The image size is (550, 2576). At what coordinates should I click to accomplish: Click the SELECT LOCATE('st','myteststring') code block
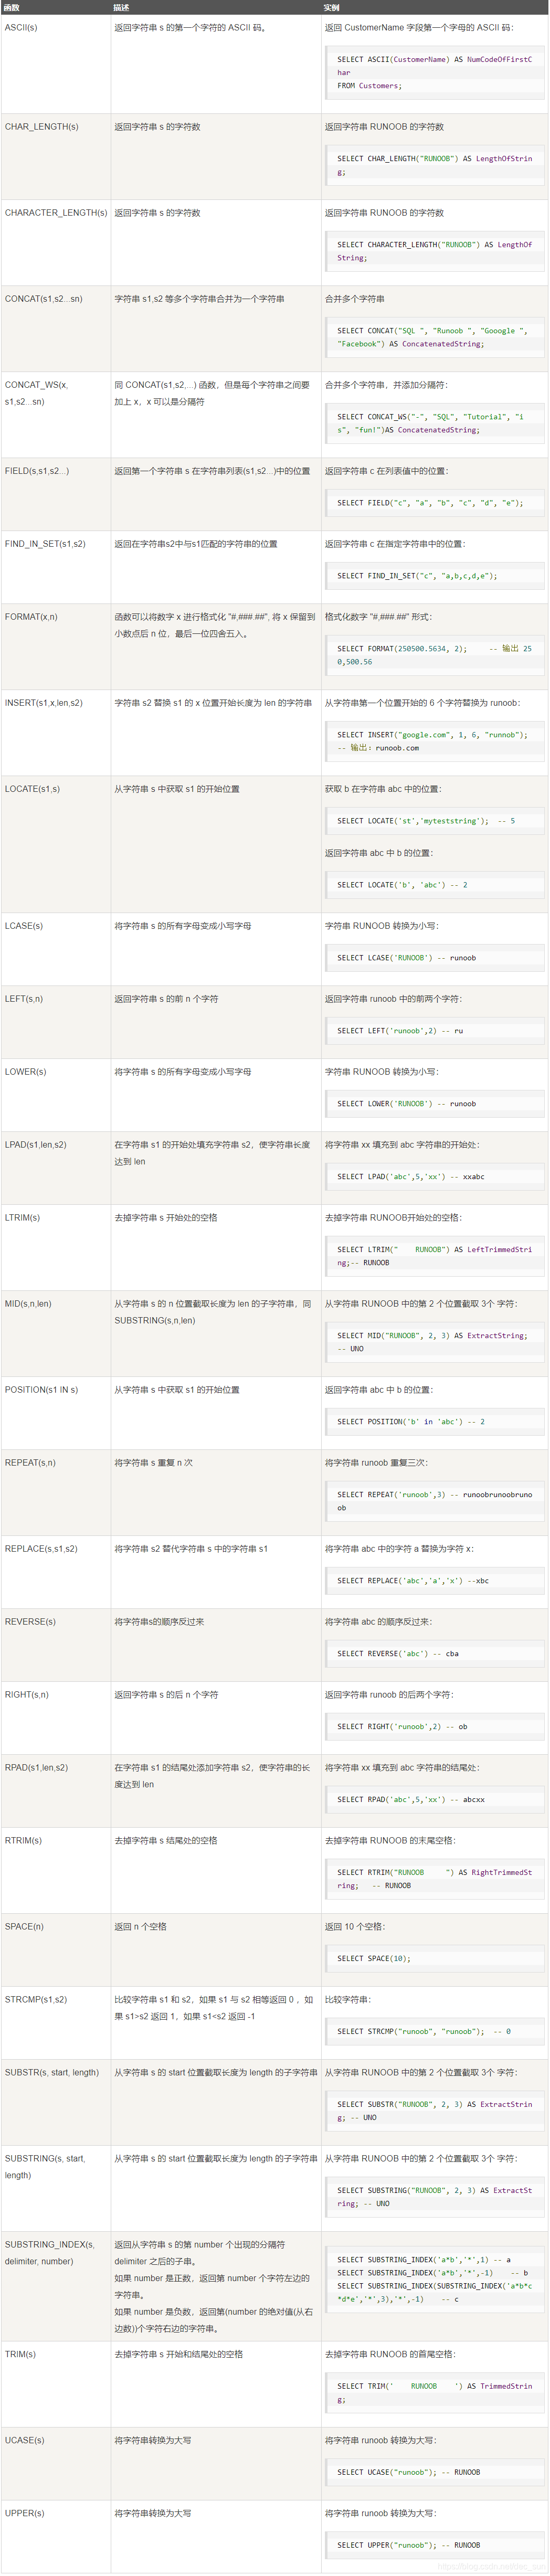pyautogui.click(x=435, y=821)
